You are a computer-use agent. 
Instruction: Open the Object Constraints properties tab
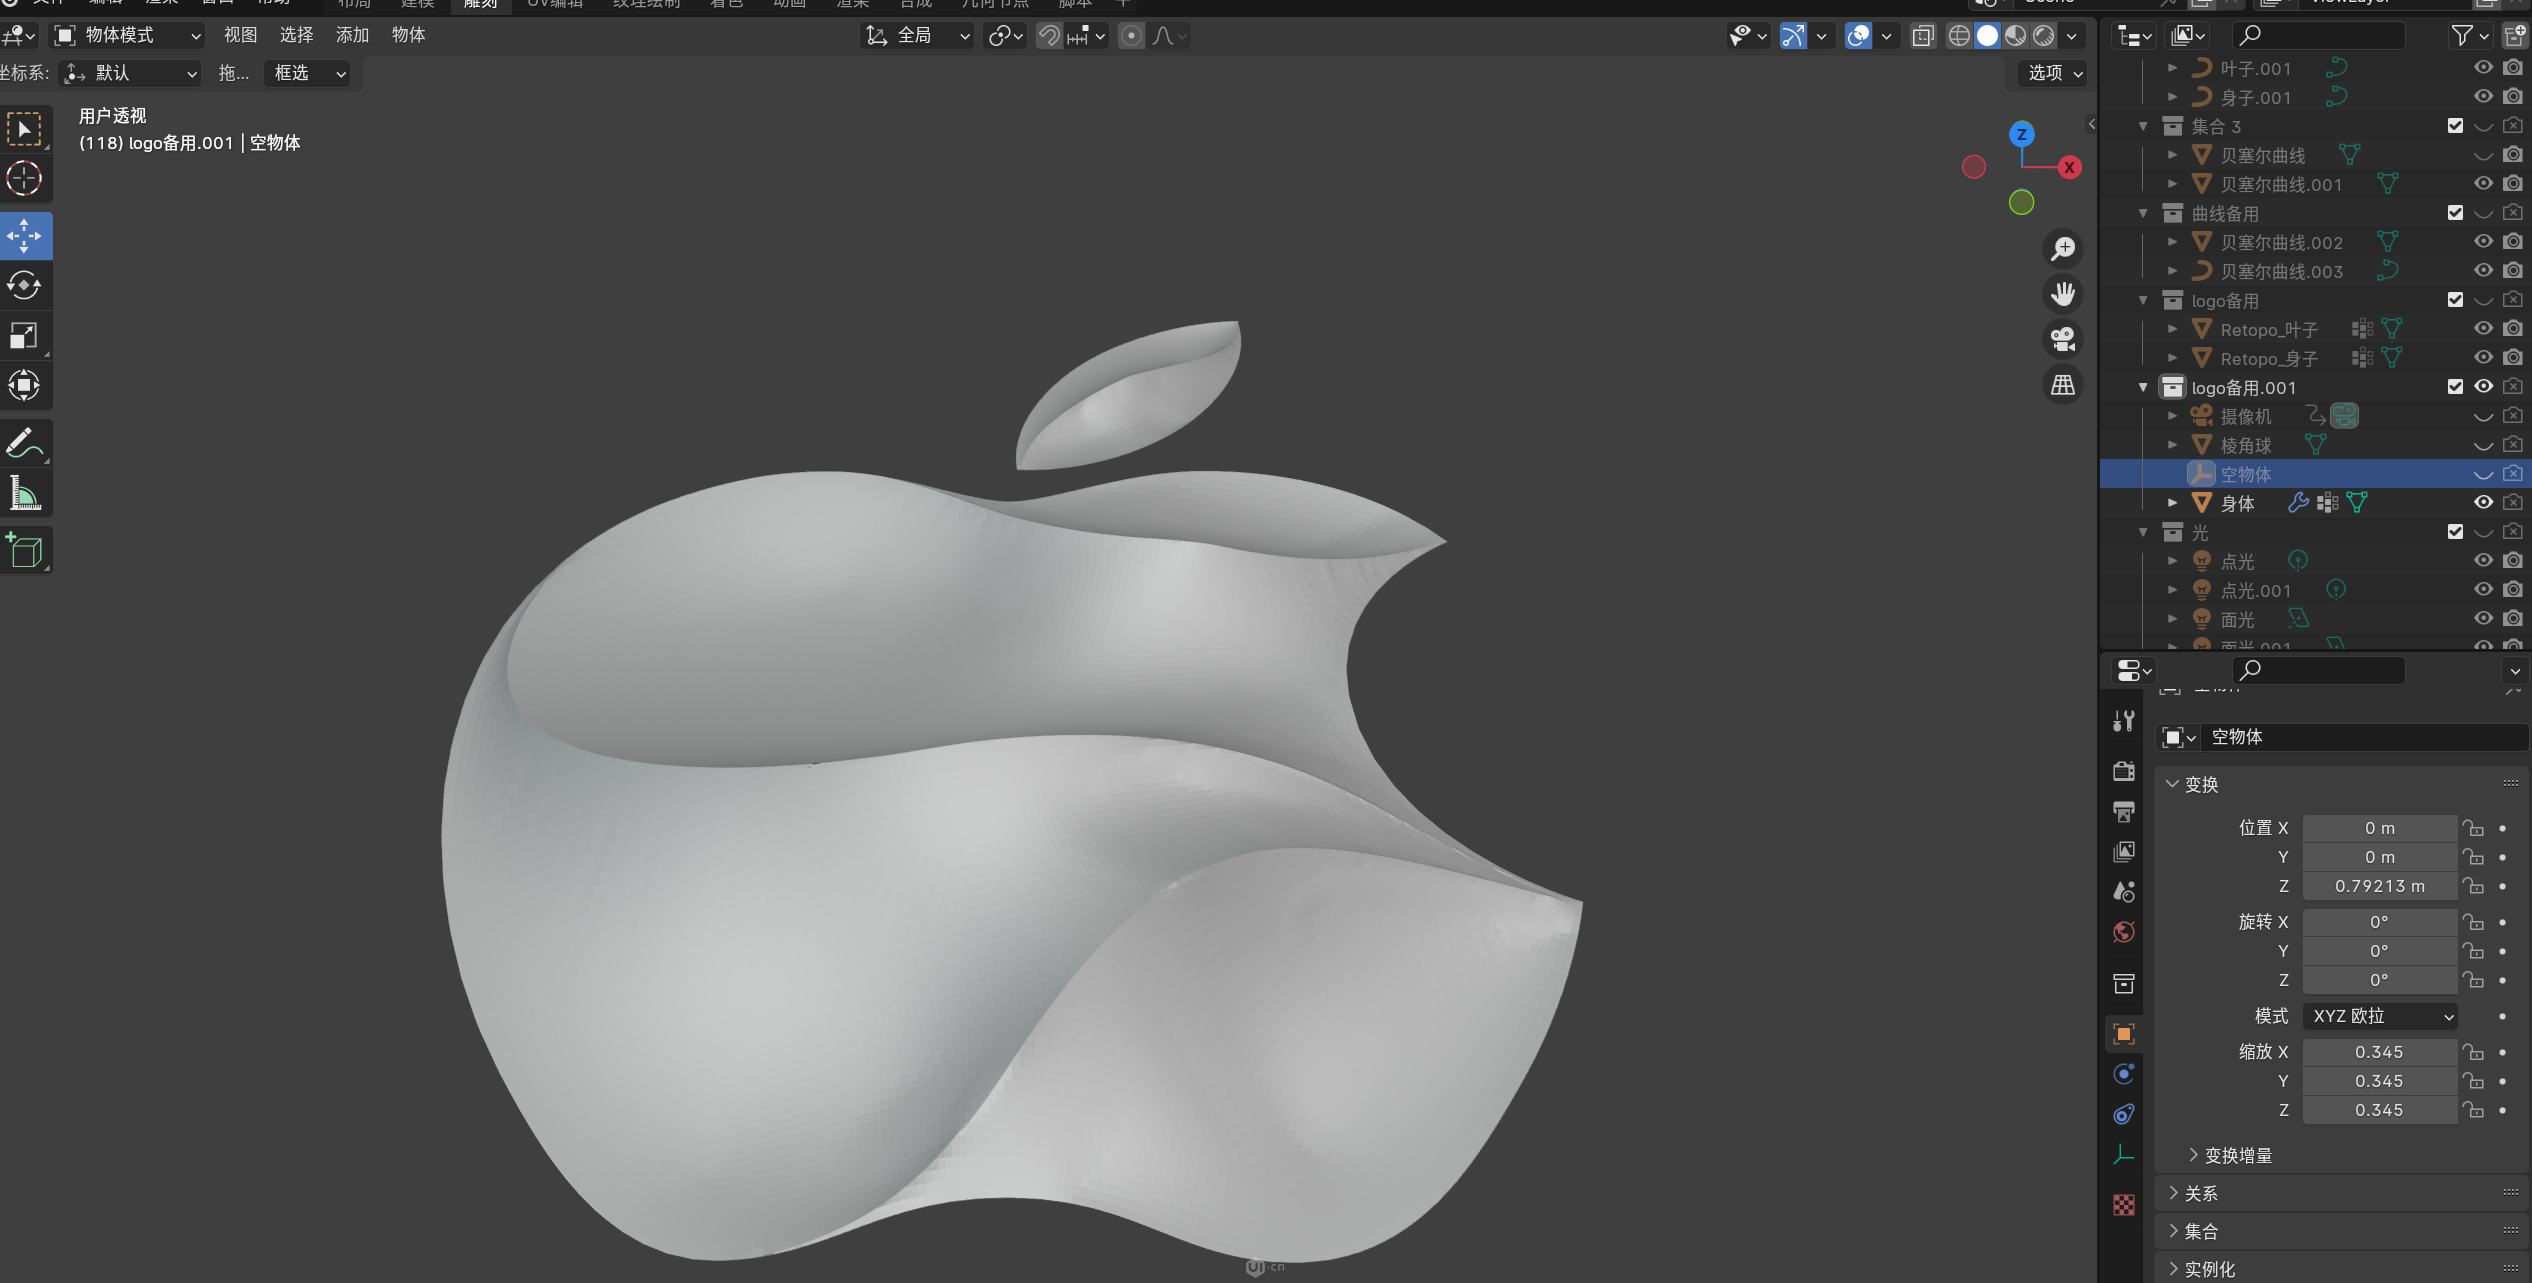[2124, 1114]
